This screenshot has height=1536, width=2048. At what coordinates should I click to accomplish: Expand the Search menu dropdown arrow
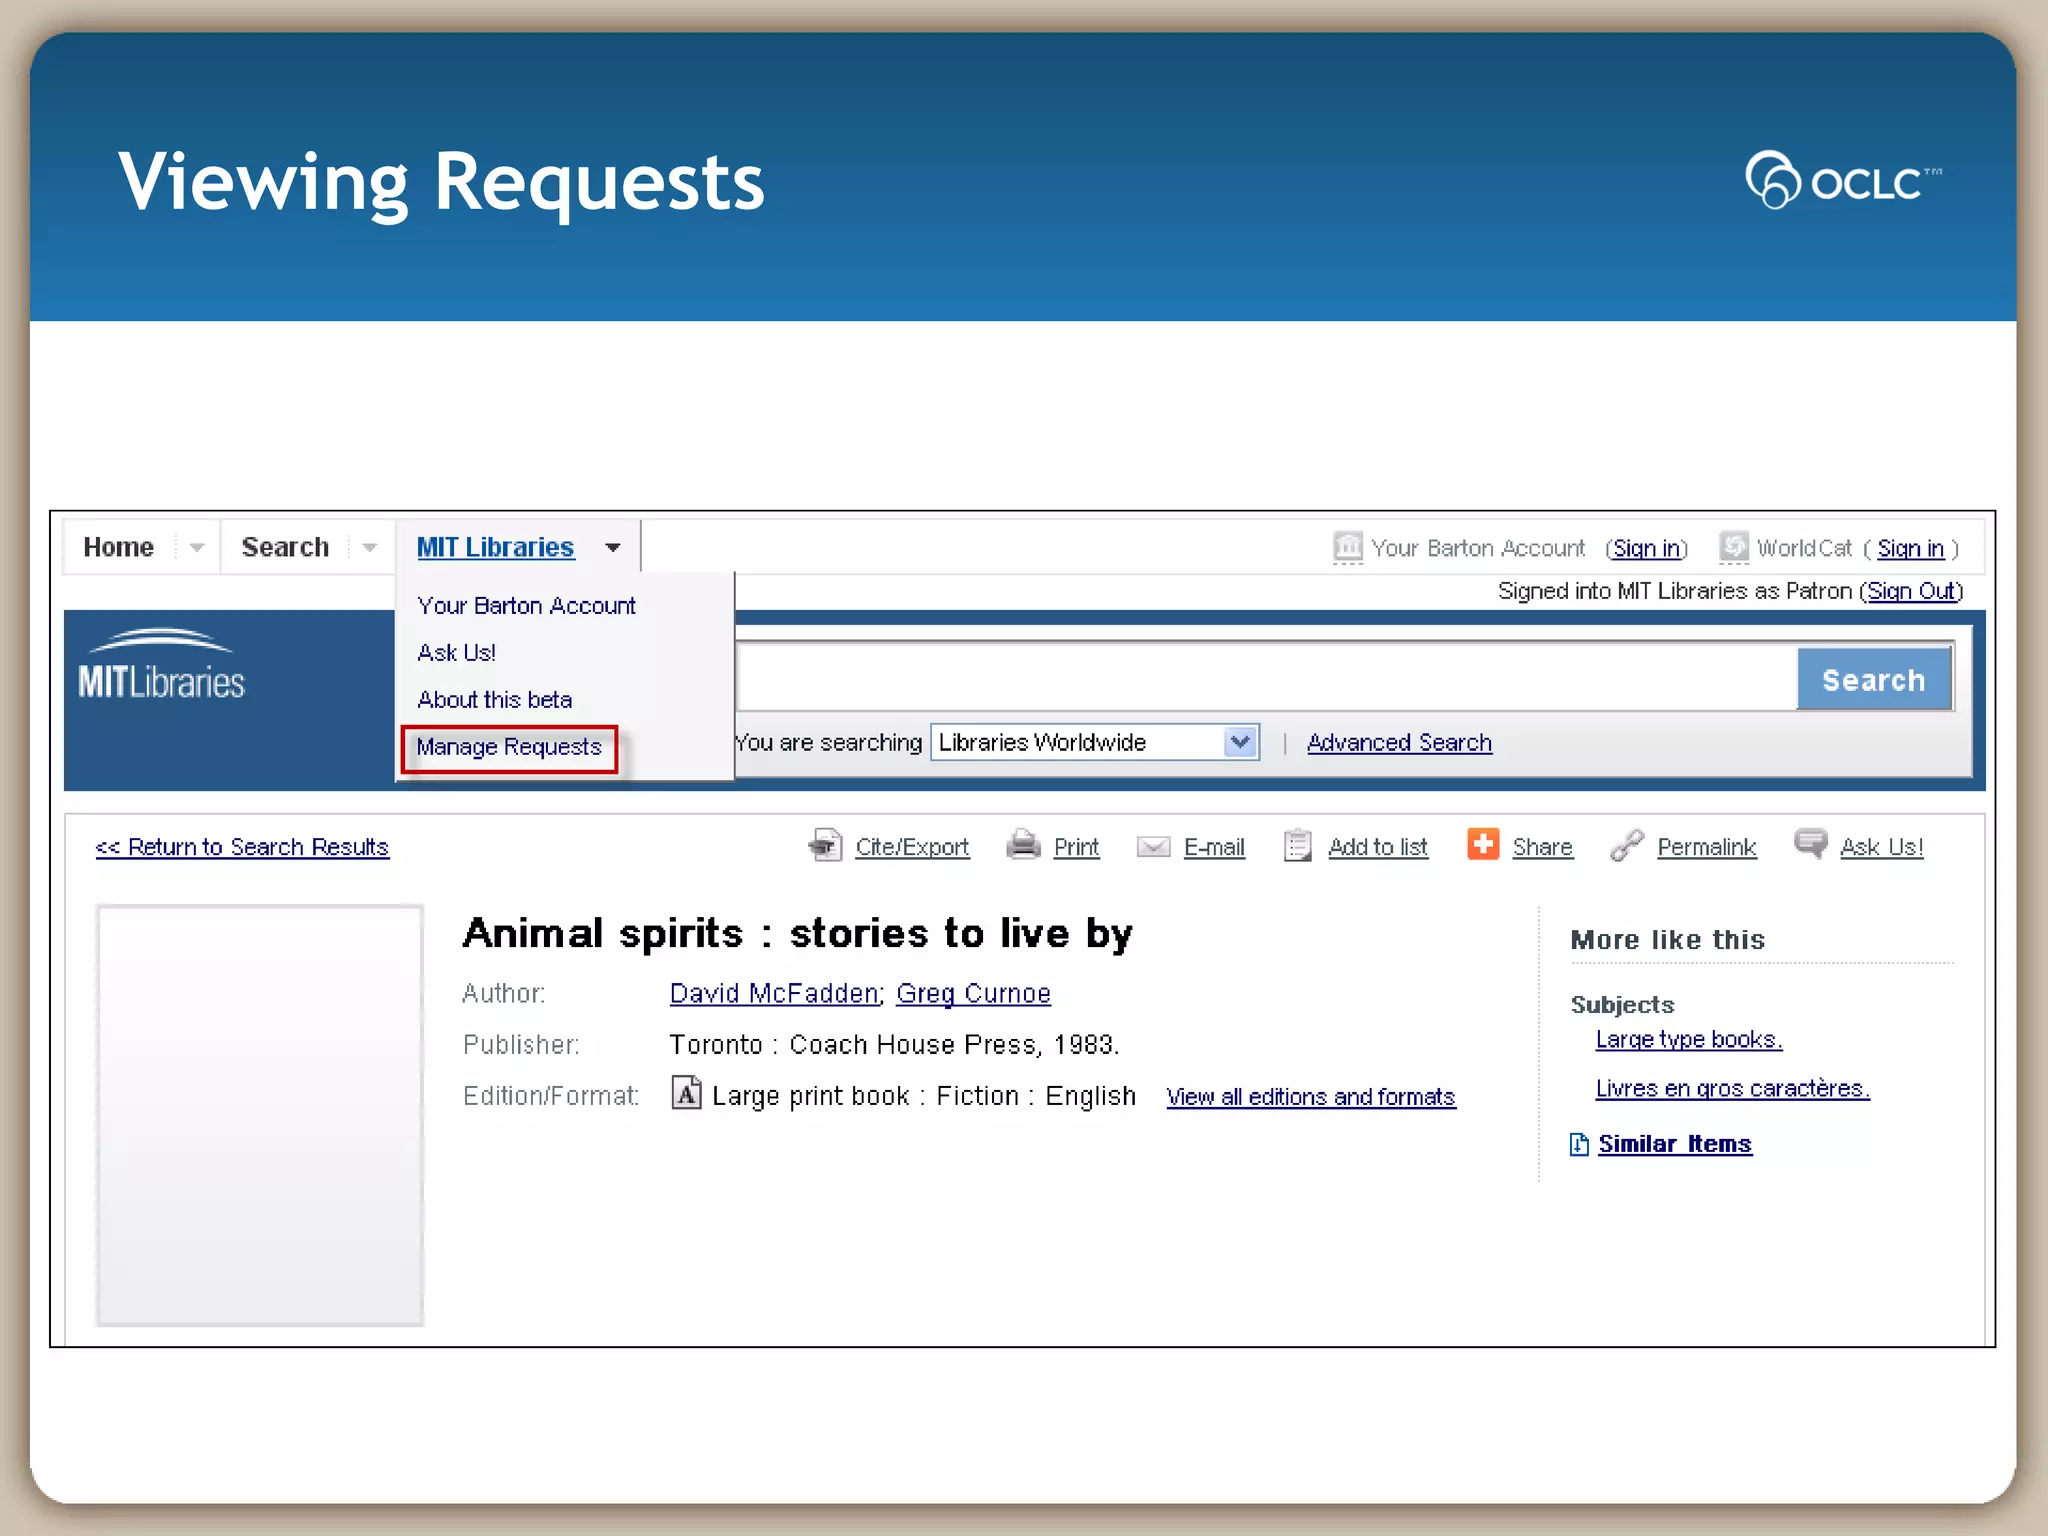(369, 547)
